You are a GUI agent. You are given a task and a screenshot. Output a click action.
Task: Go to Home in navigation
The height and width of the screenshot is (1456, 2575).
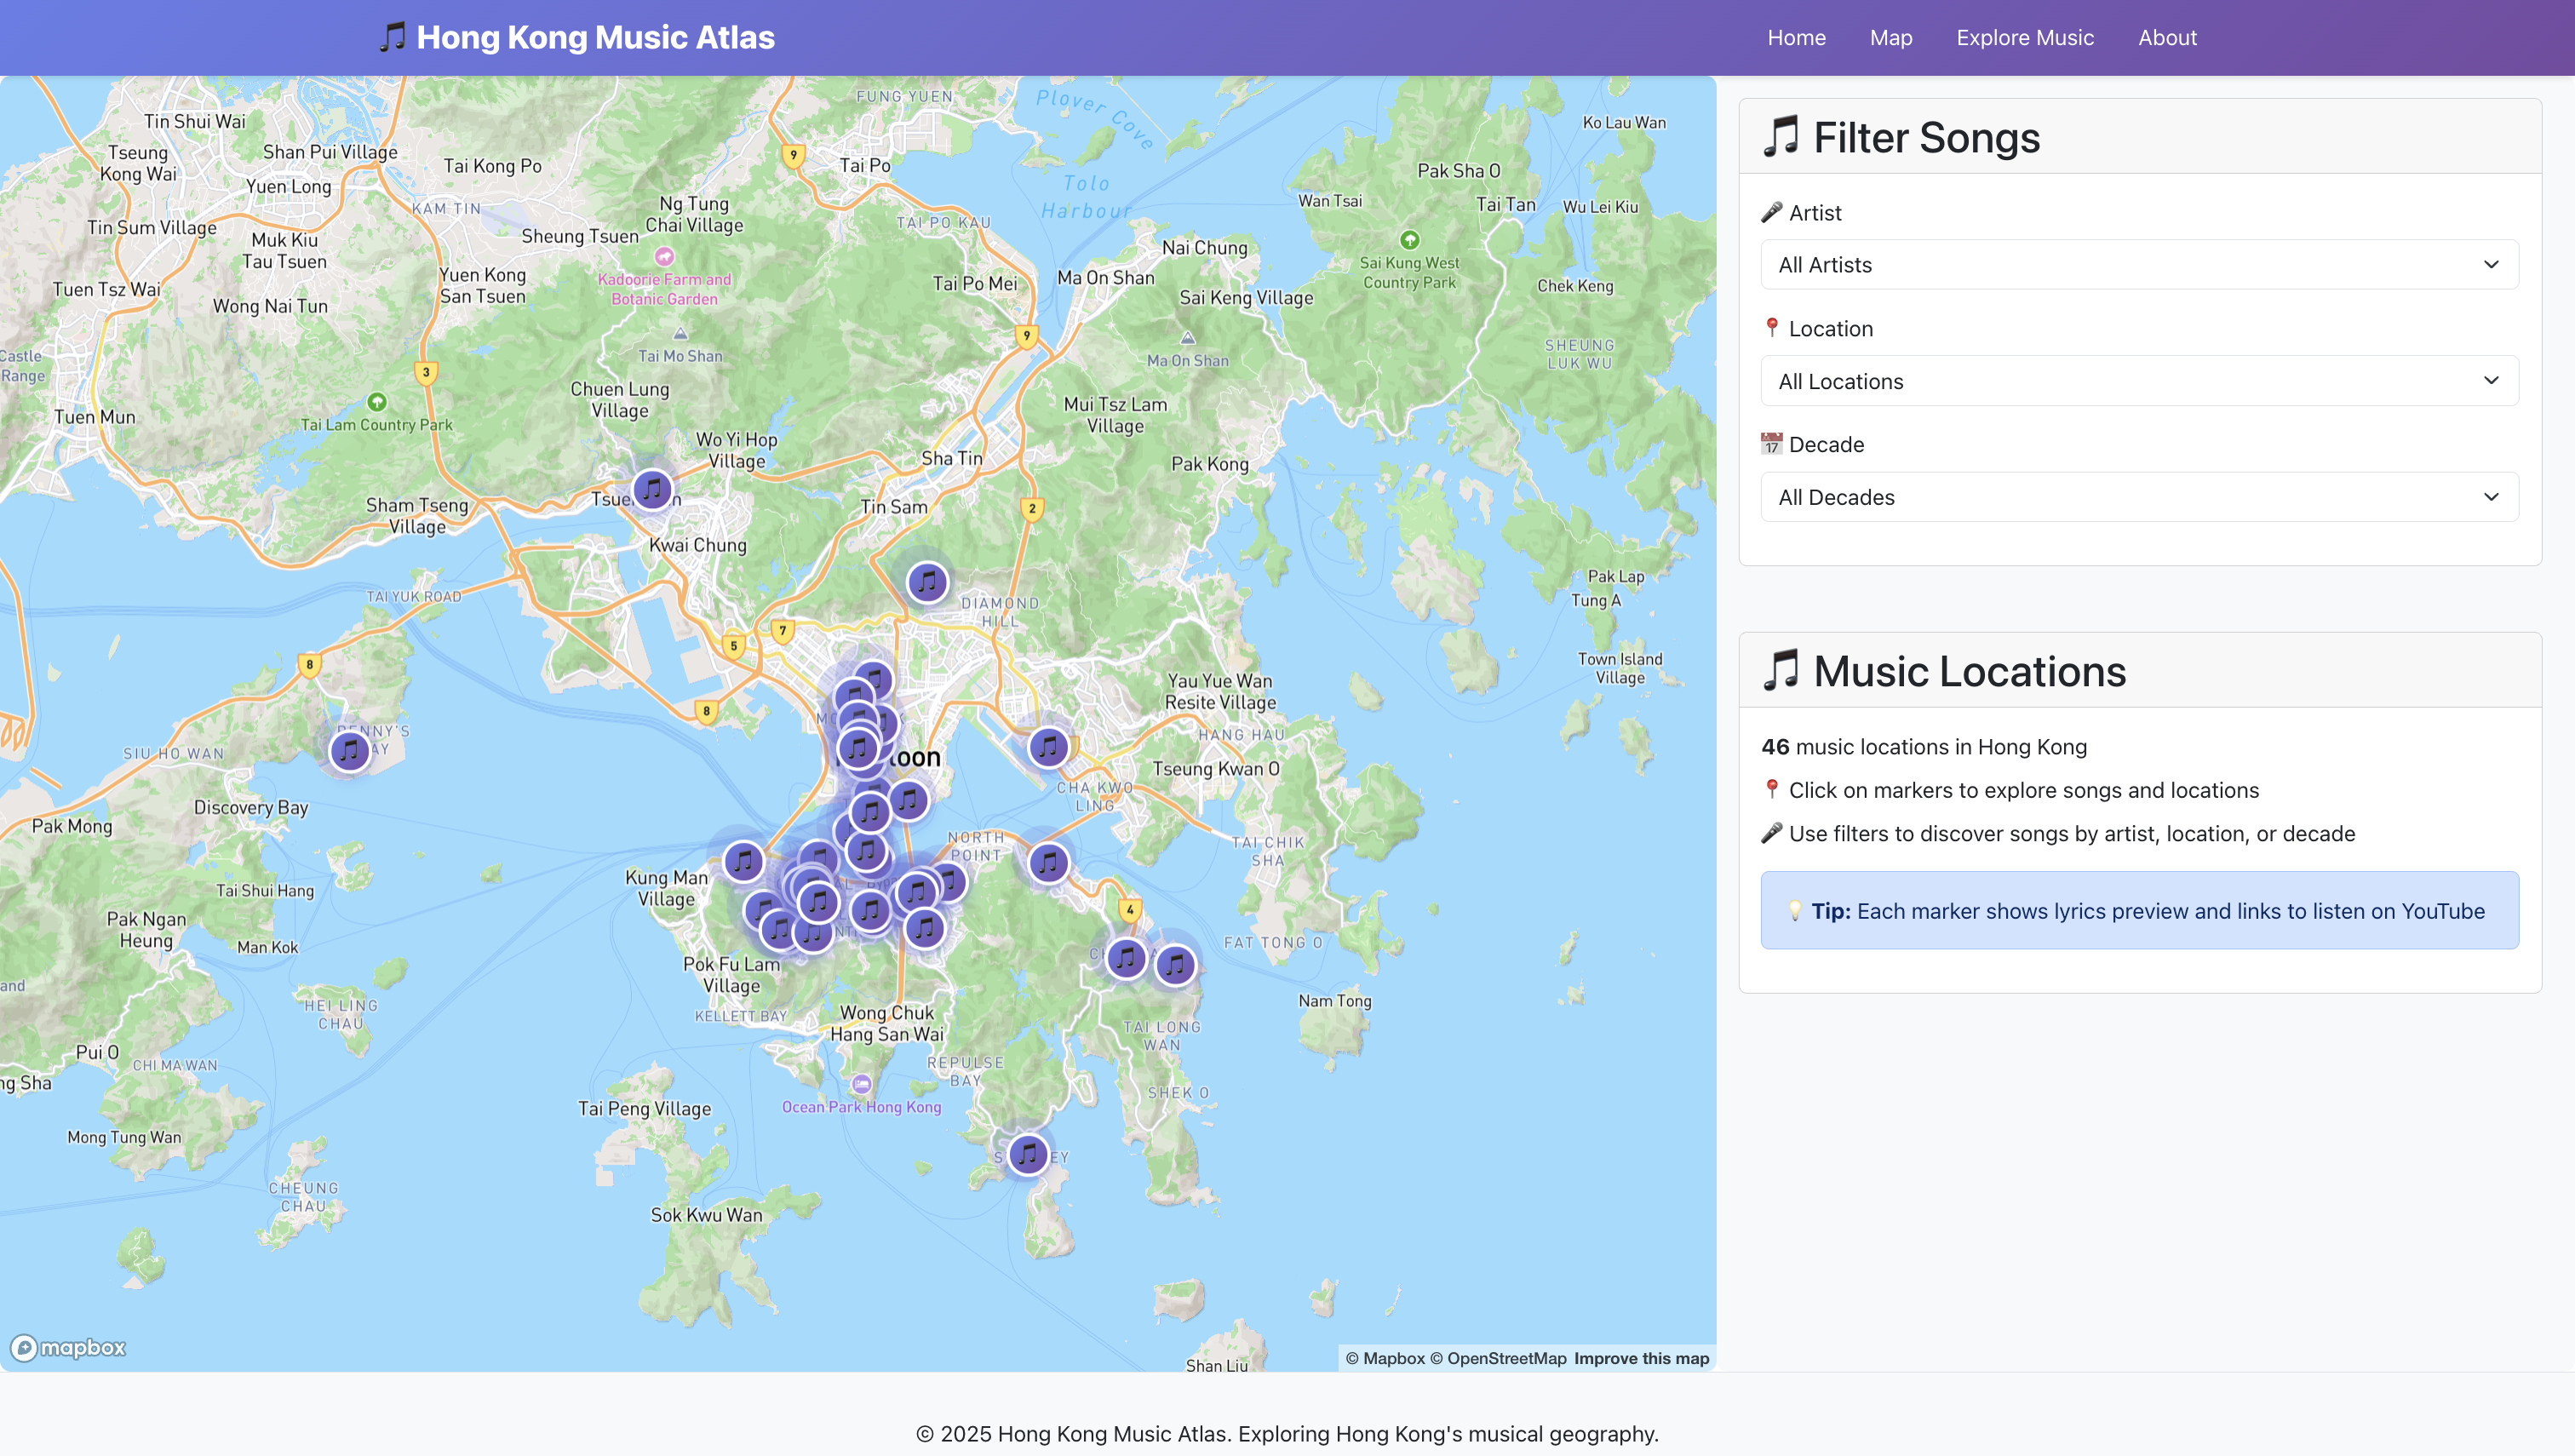[x=1796, y=38]
